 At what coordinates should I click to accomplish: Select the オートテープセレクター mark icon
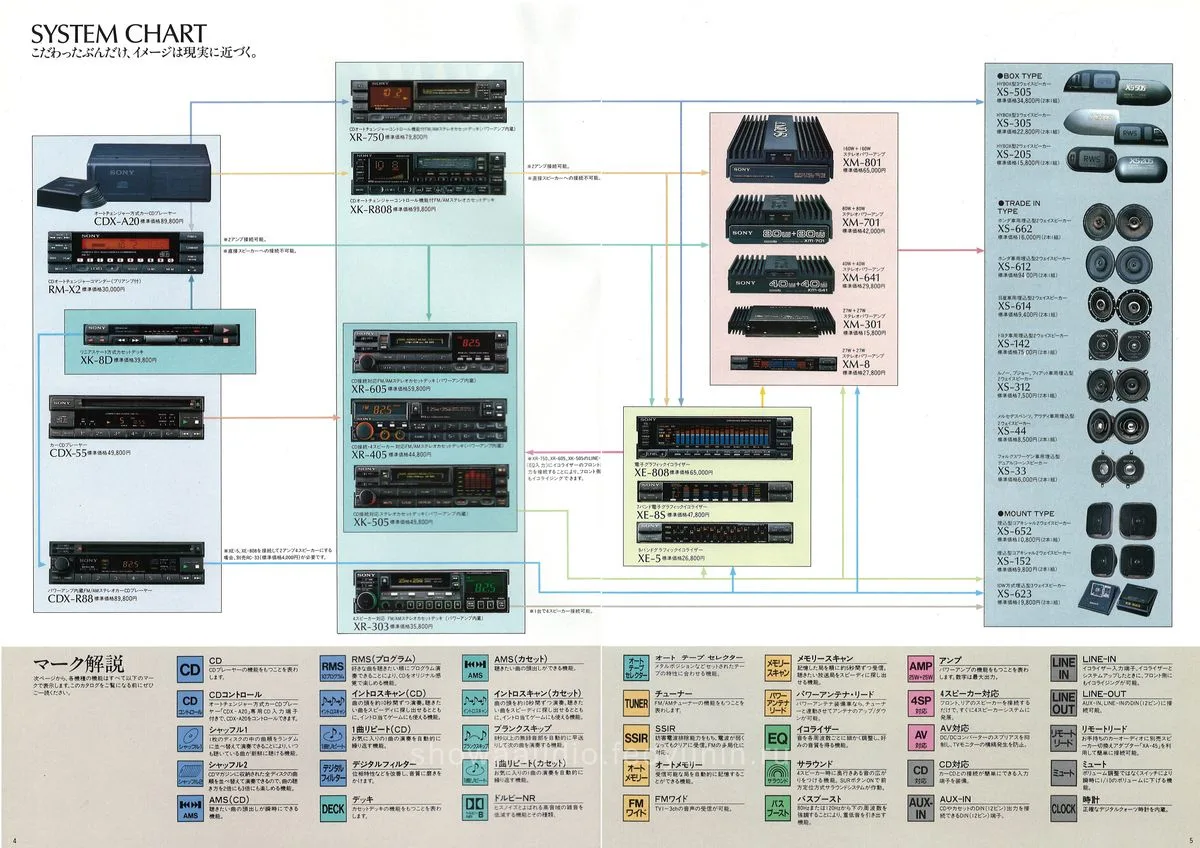tap(636, 668)
